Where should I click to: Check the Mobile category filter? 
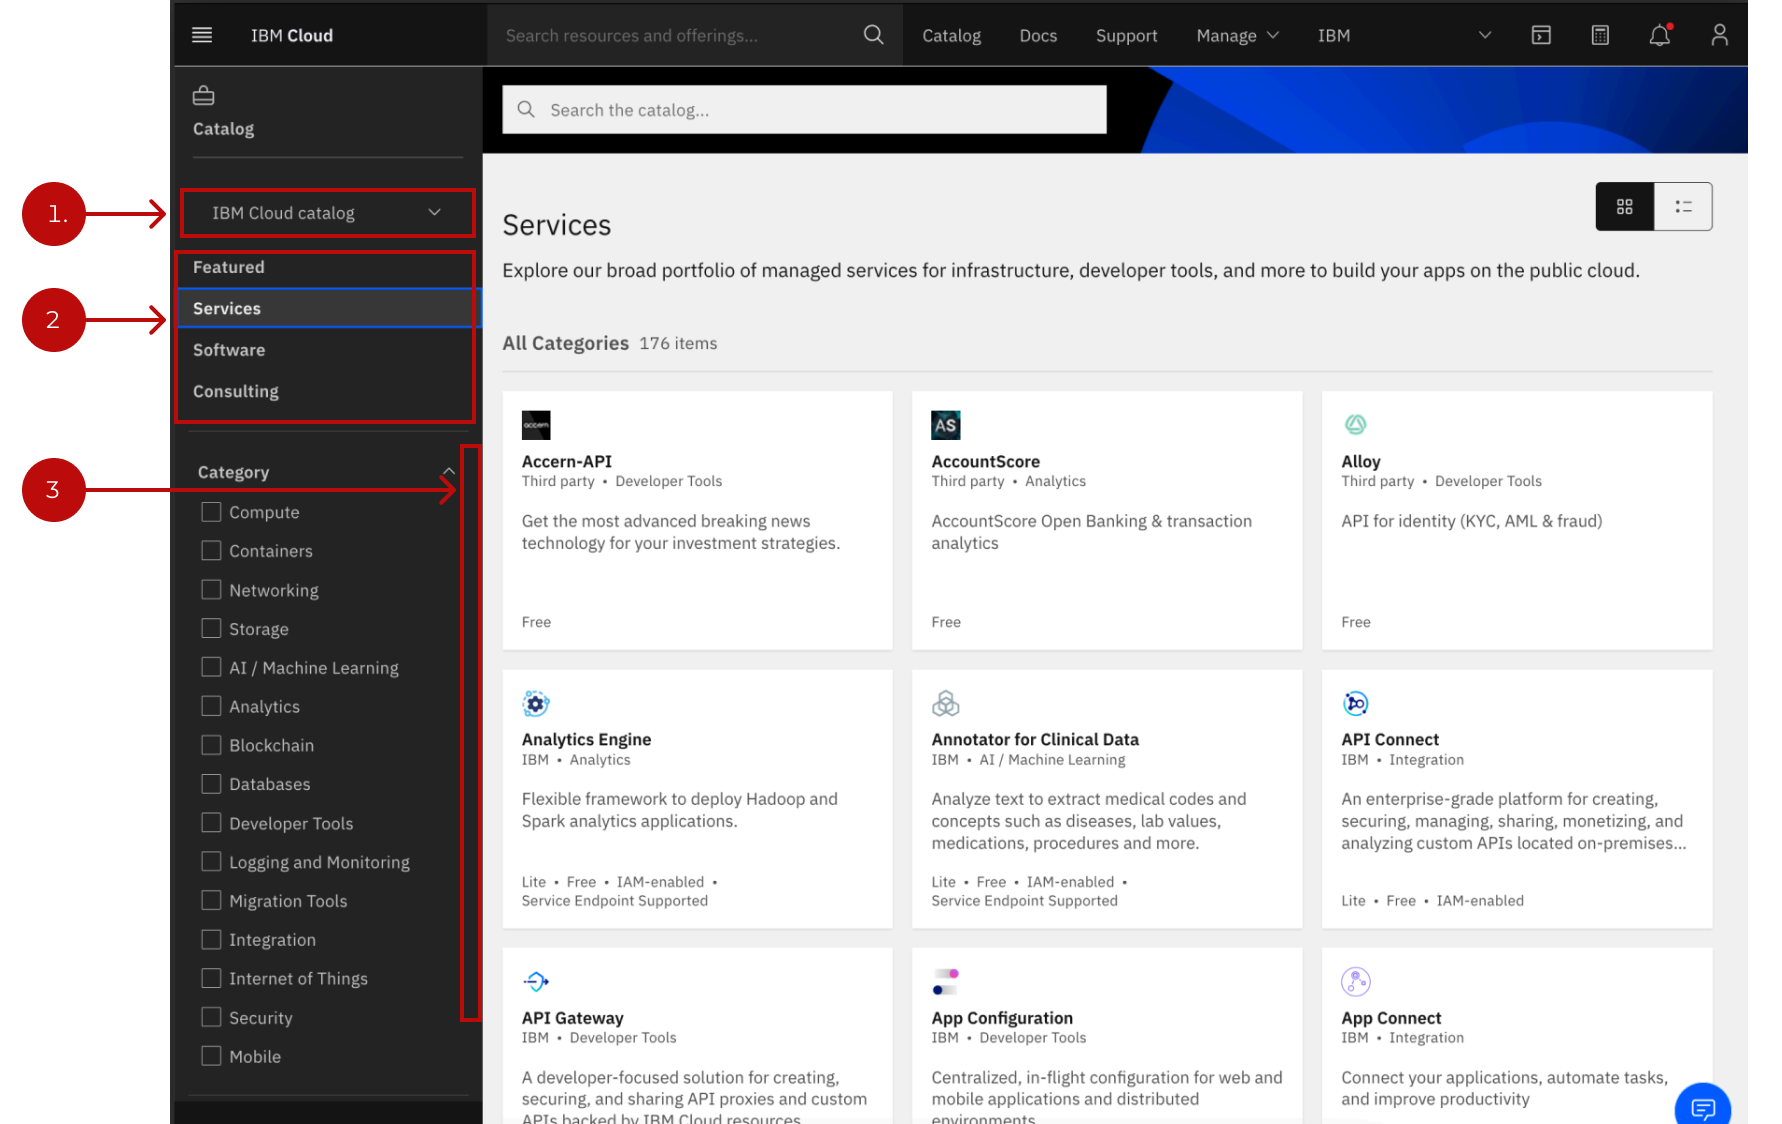[x=211, y=1056]
